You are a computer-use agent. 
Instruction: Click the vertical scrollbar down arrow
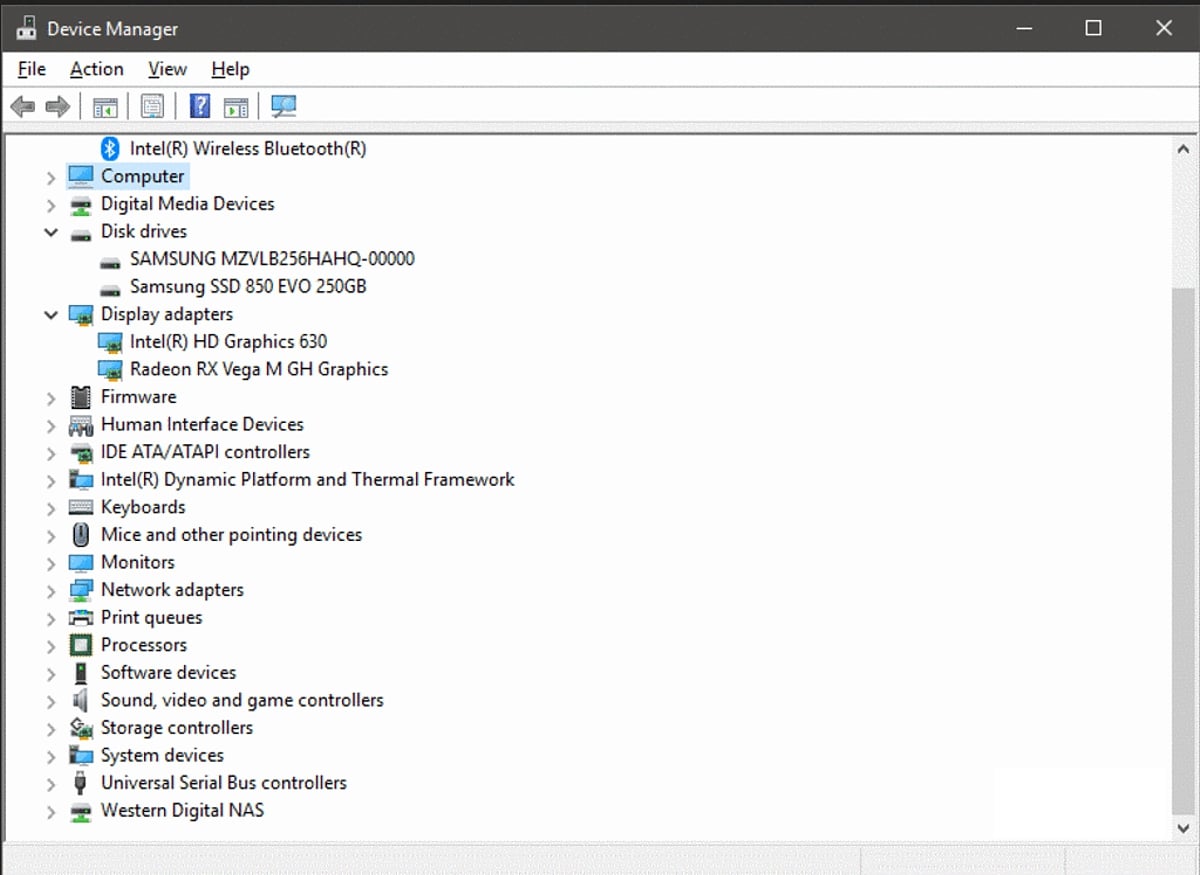pos(1183,827)
